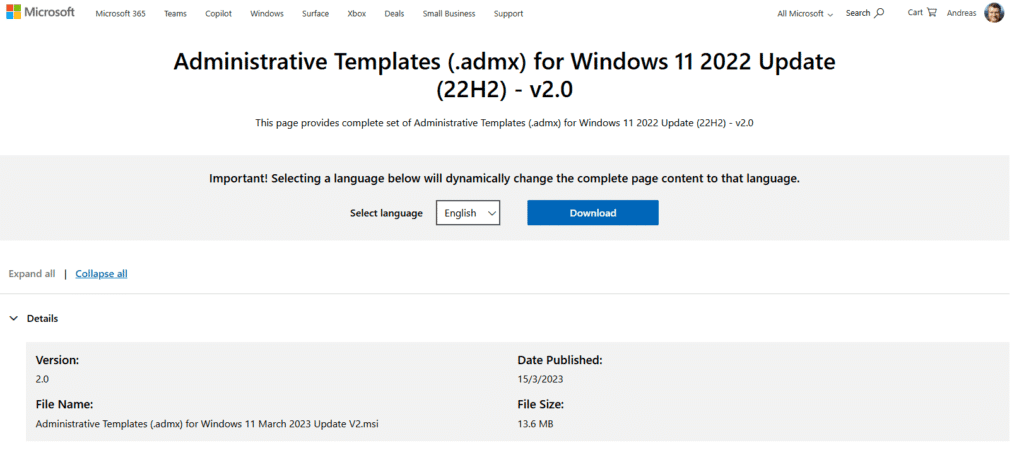Open the Microsoft 365 menu item
Image resolution: width=1024 pixels, height=462 pixels.
click(120, 14)
